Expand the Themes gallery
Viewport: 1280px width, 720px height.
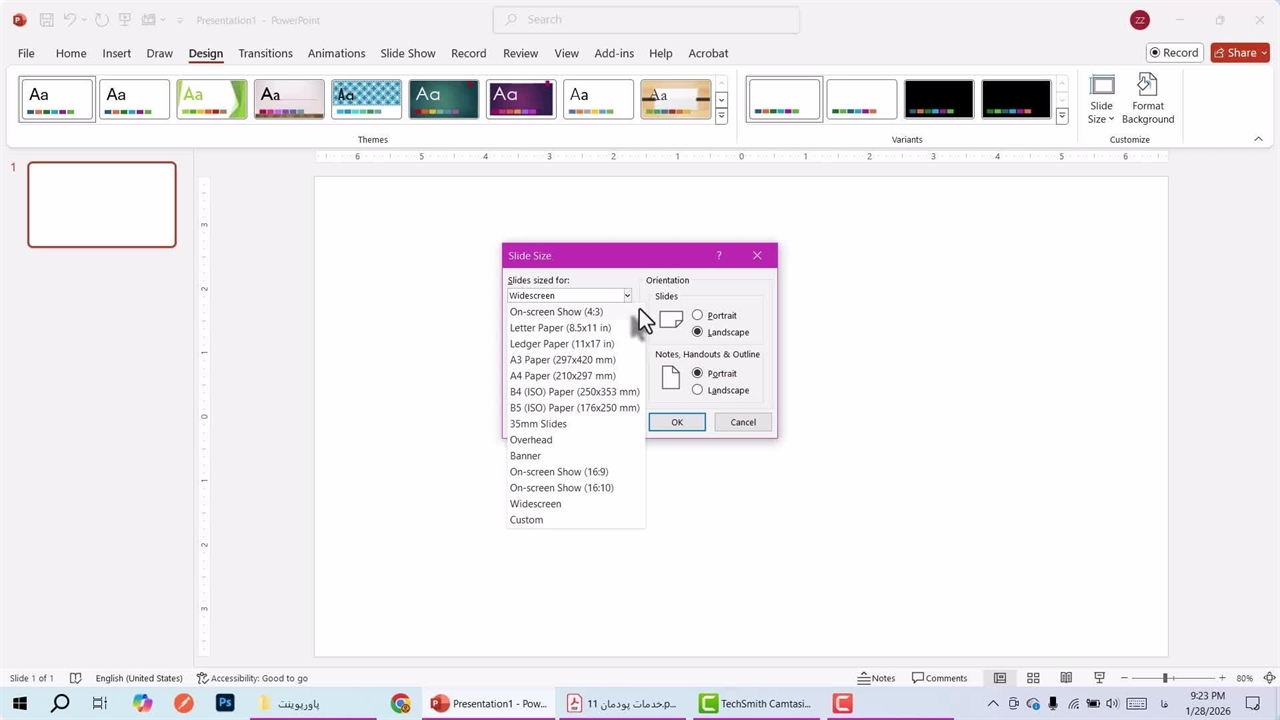[x=721, y=117]
